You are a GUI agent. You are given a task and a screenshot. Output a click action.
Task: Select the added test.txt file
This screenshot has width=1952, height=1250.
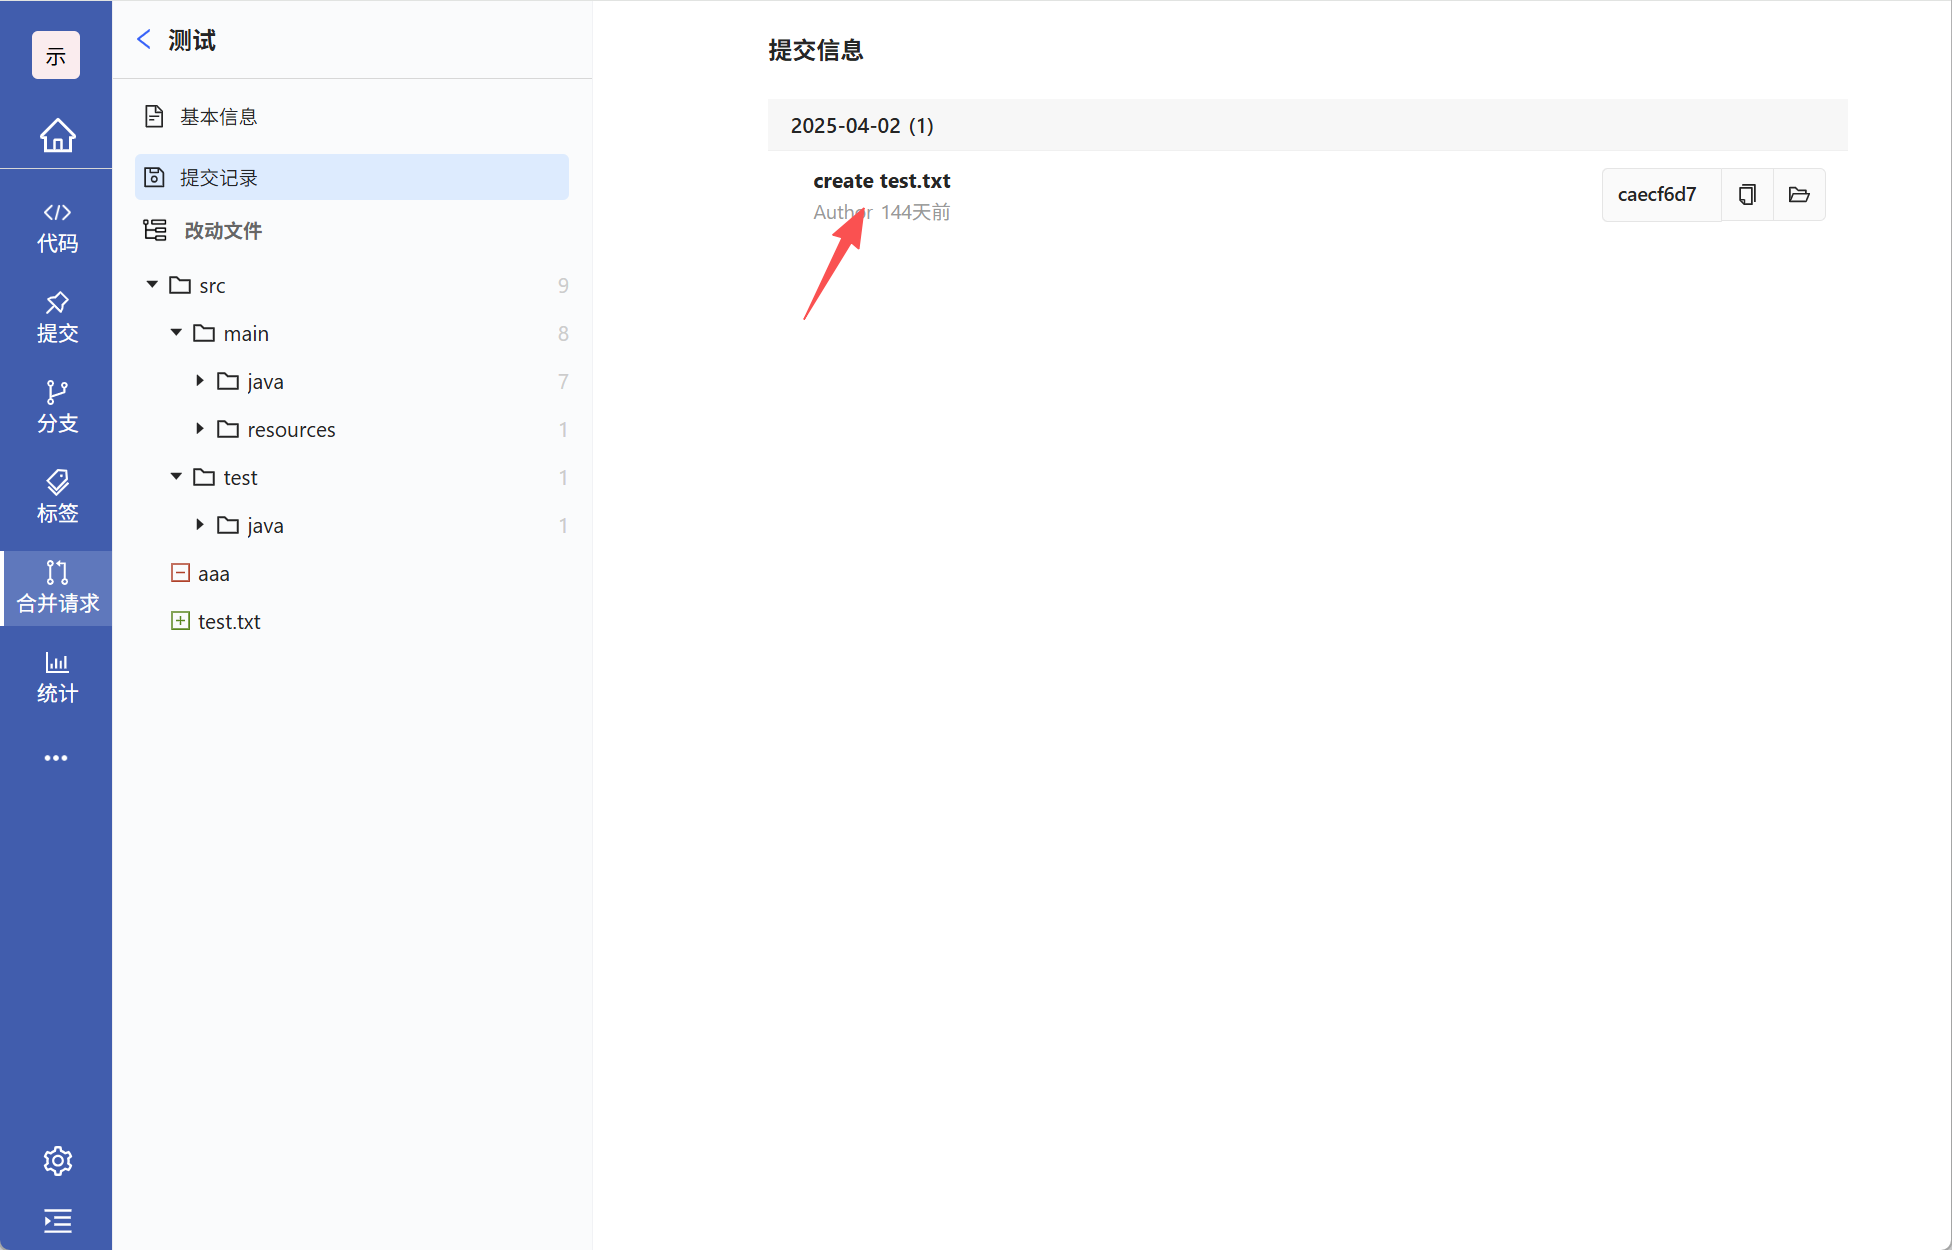coord(229,621)
